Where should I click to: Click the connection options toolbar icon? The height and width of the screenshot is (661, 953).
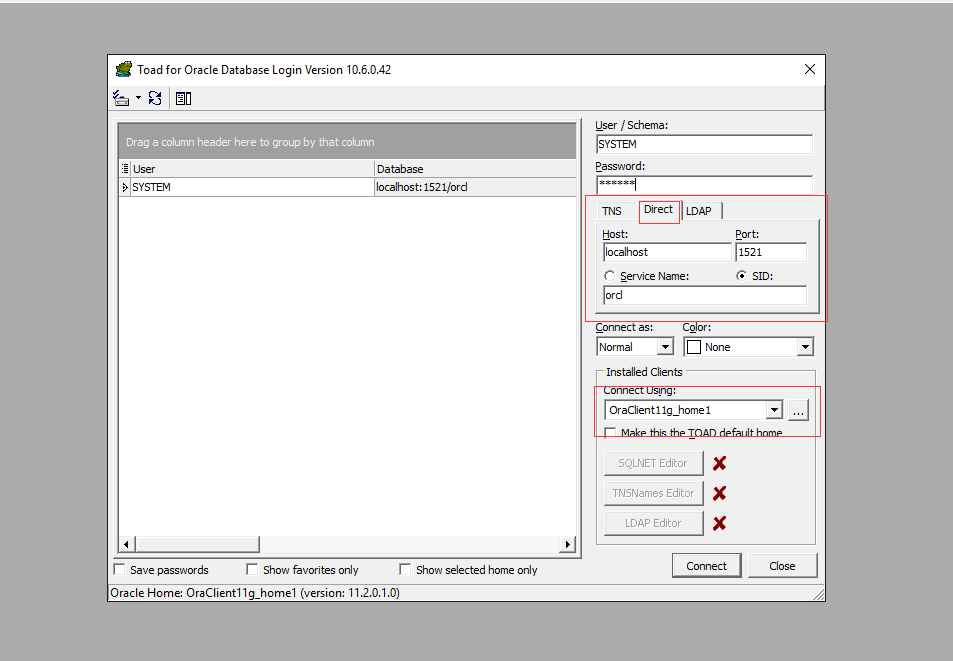[121, 98]
